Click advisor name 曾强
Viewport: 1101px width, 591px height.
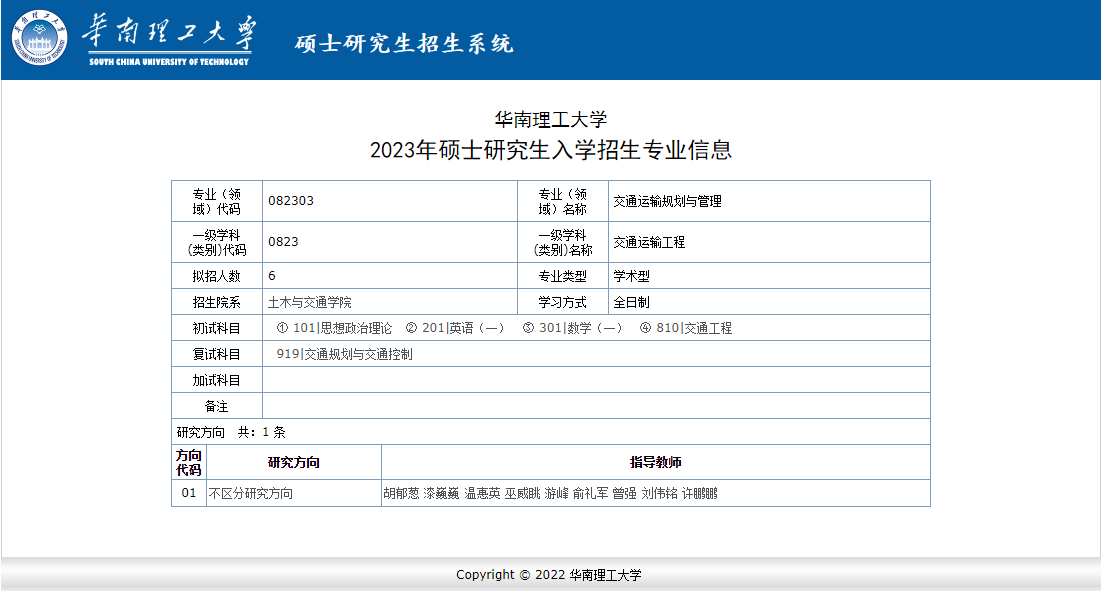point(624,493)
